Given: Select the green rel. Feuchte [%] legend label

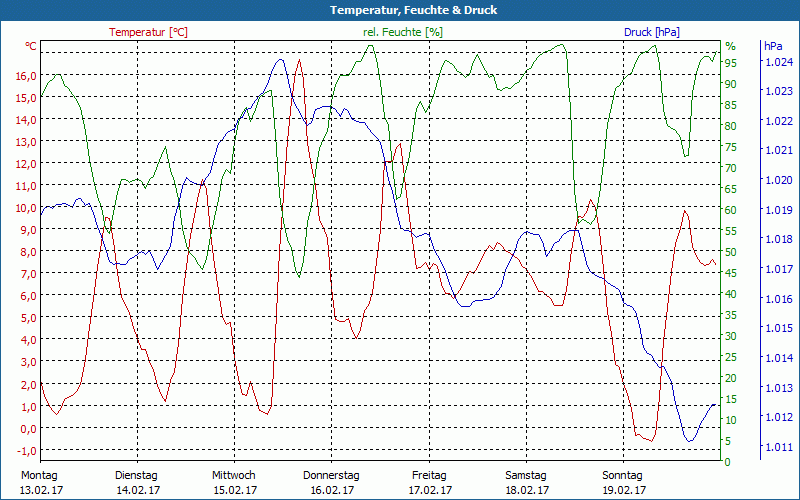Looking at the screenshot, I should point(402,32).
